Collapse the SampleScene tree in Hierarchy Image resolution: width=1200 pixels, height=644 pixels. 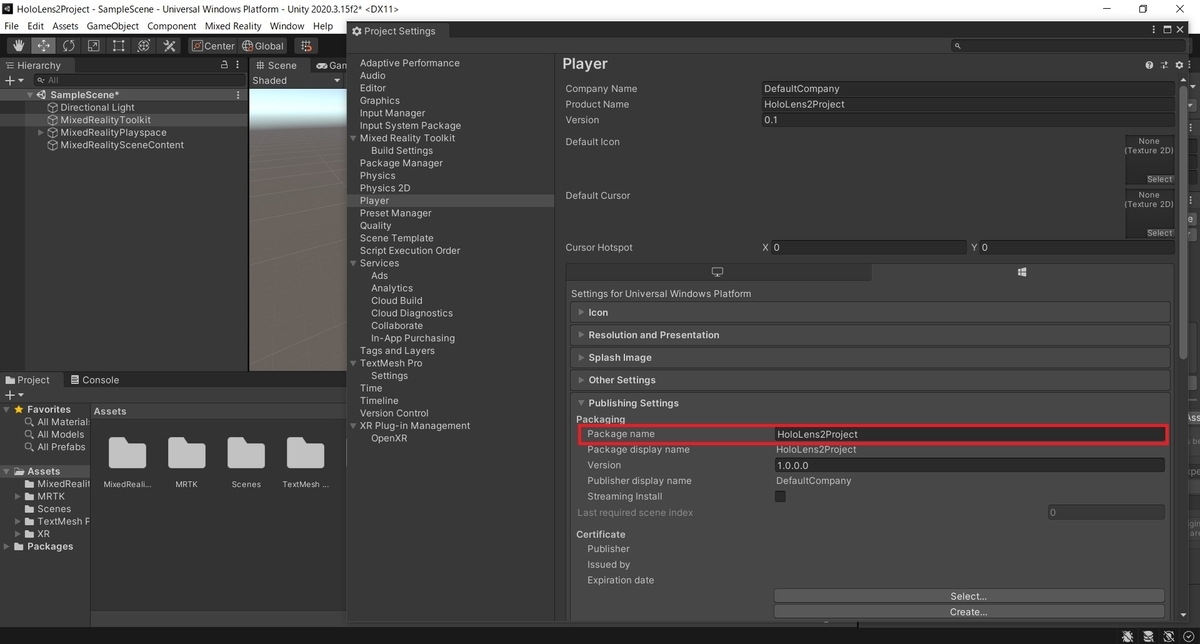tap(31, 95)
